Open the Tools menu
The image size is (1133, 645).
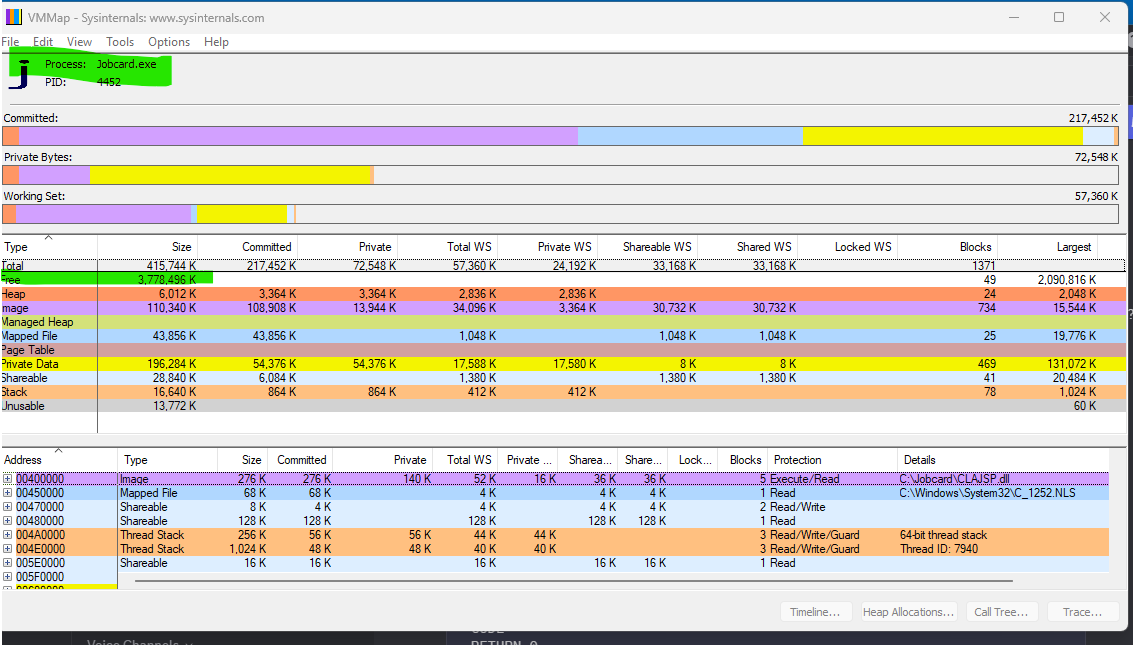click(120, 42)
